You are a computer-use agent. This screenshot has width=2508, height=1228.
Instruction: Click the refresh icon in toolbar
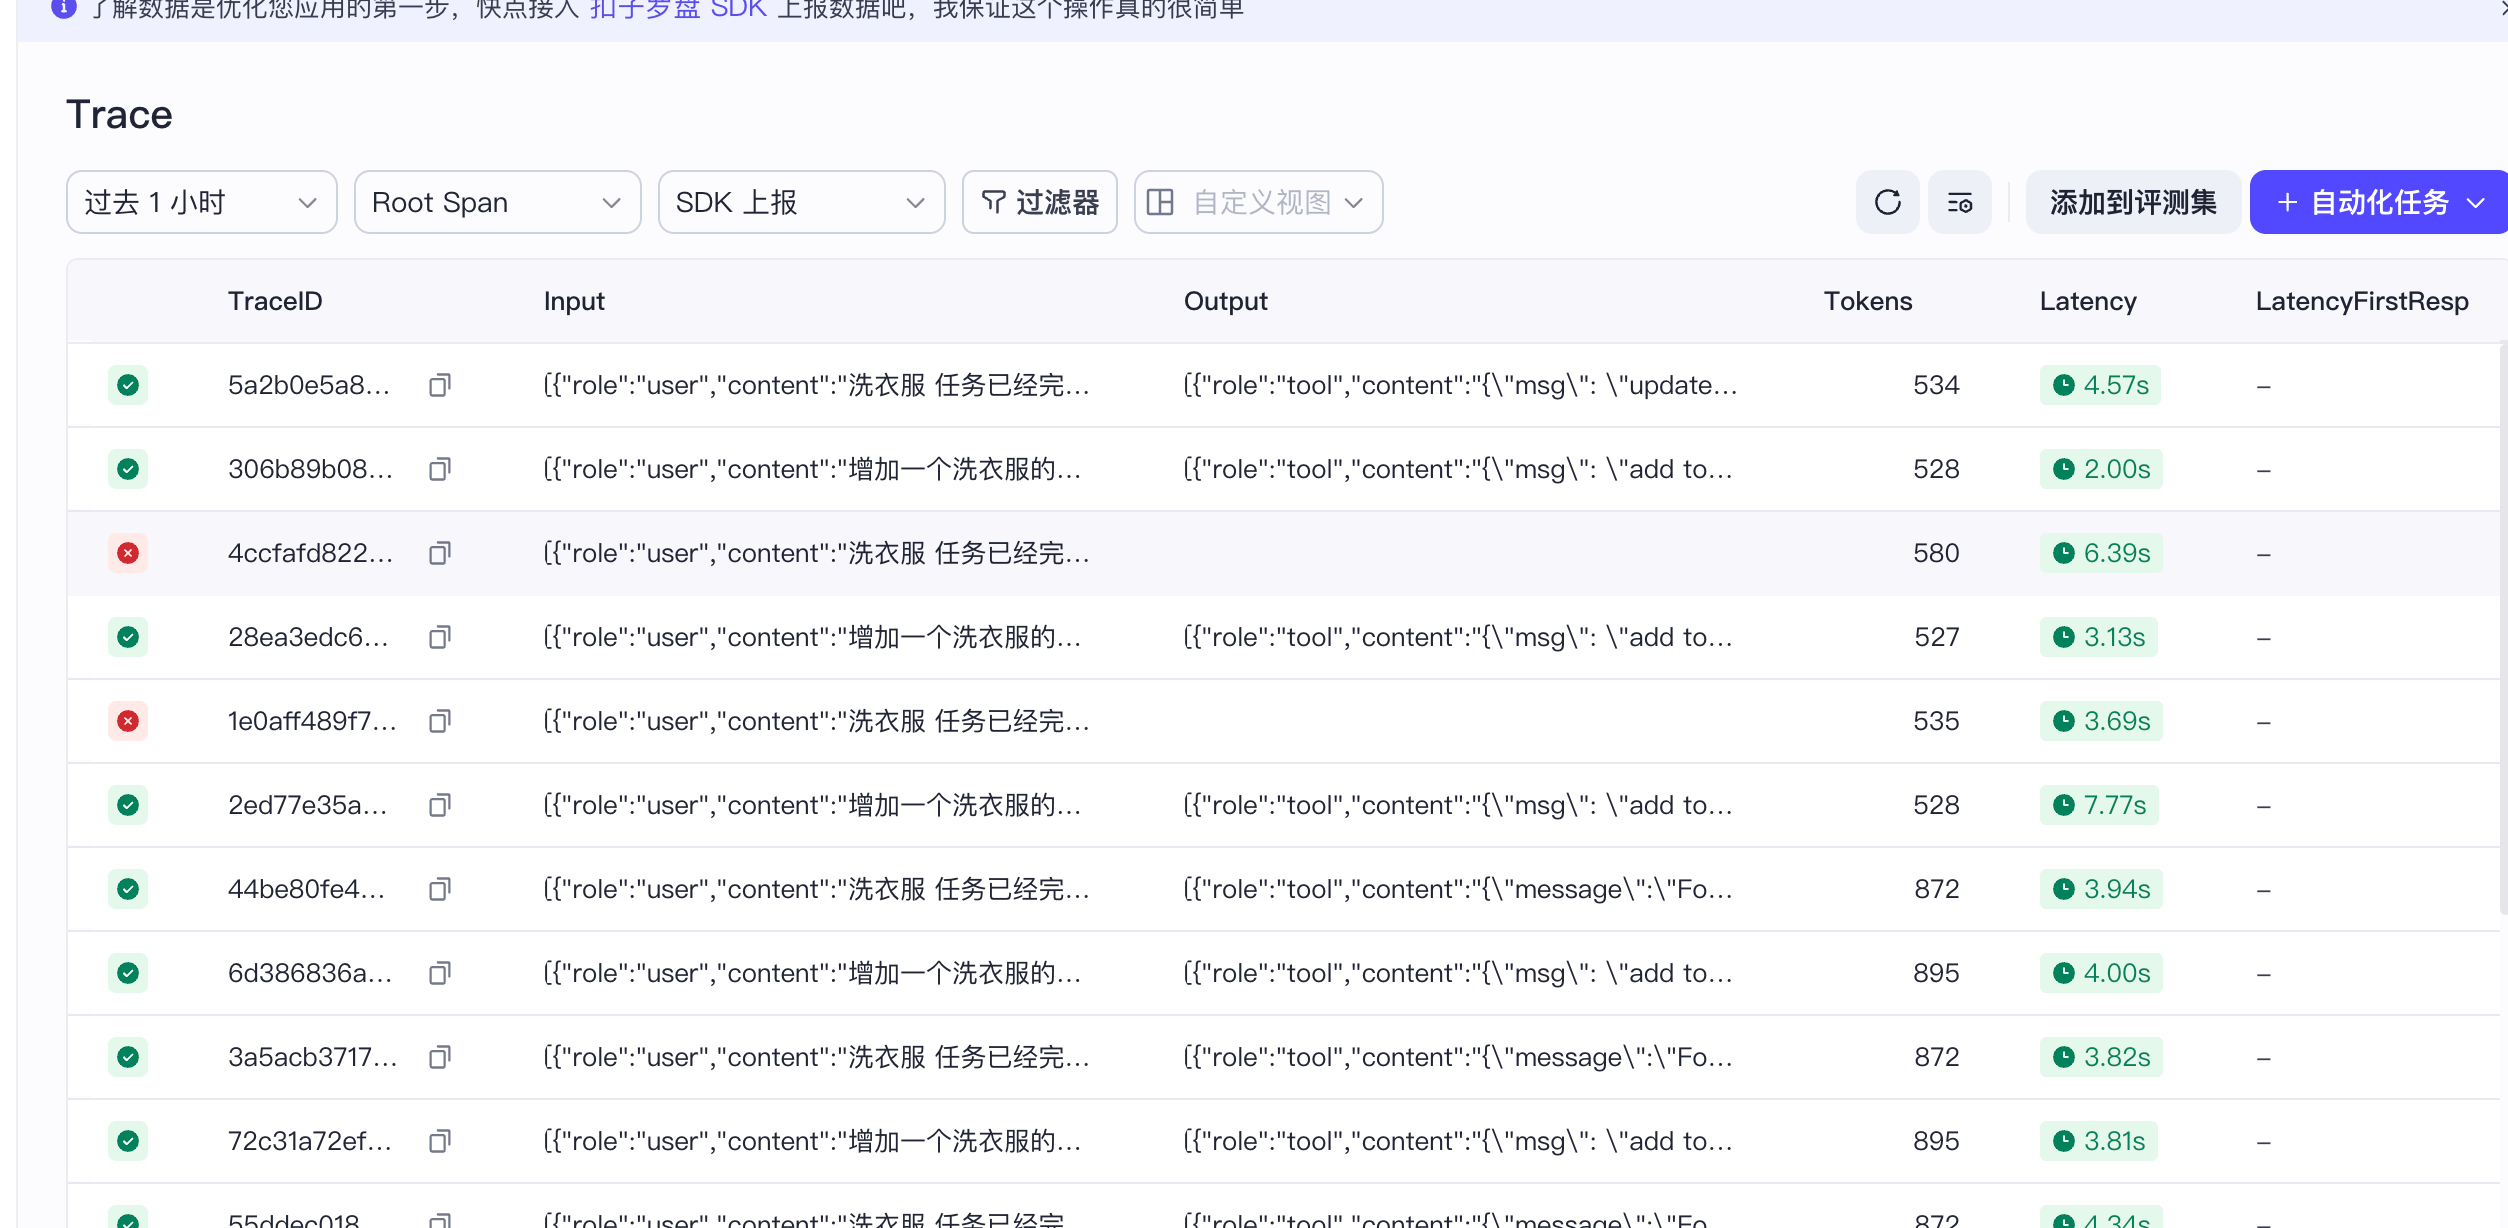[1887, 203]
